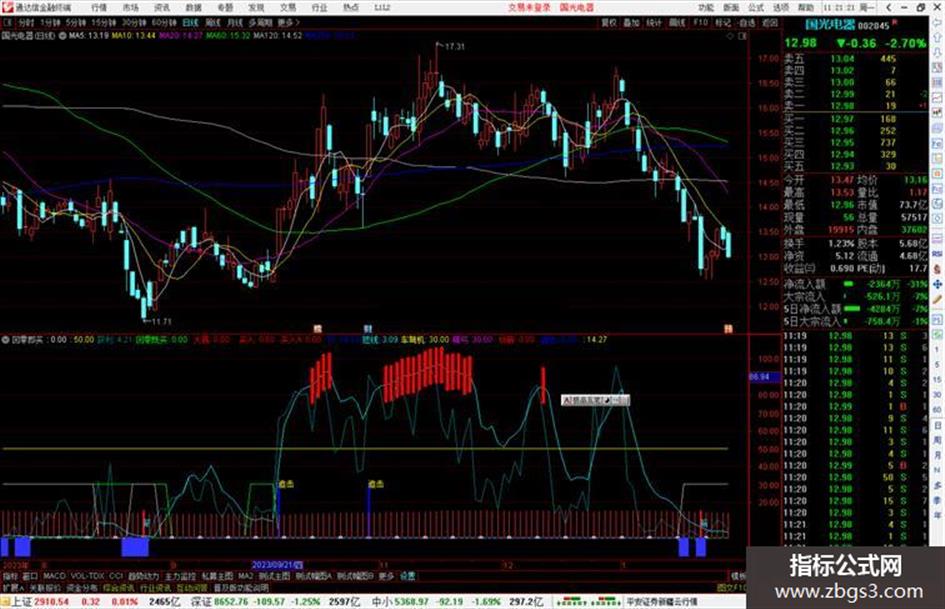Click the TDX application logo icon
The image size is (945, 609).
pos(6,7)
